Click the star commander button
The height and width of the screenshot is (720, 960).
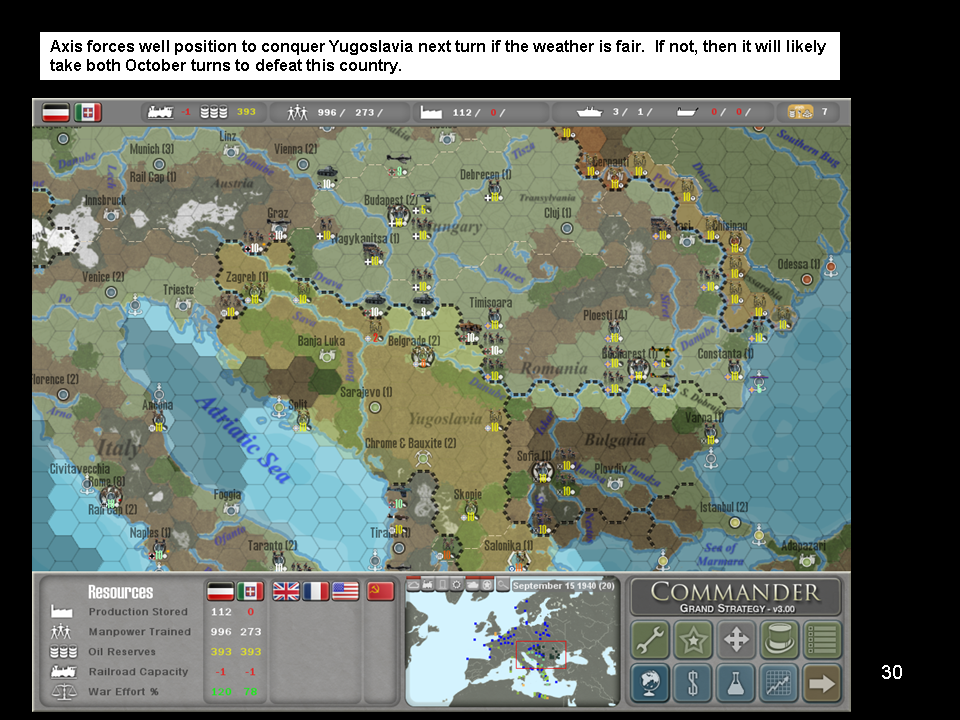coord(693,640)
